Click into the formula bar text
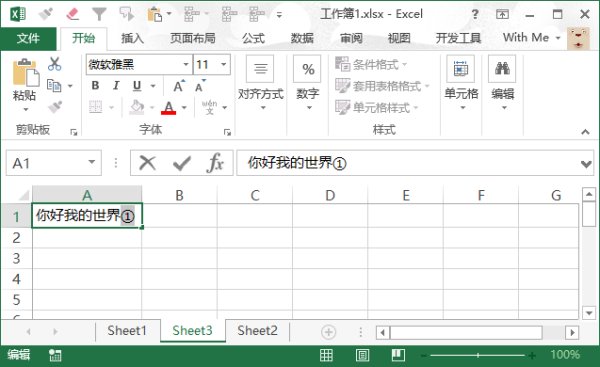This screenshot has width=600, height=367. tap(297, 163)
